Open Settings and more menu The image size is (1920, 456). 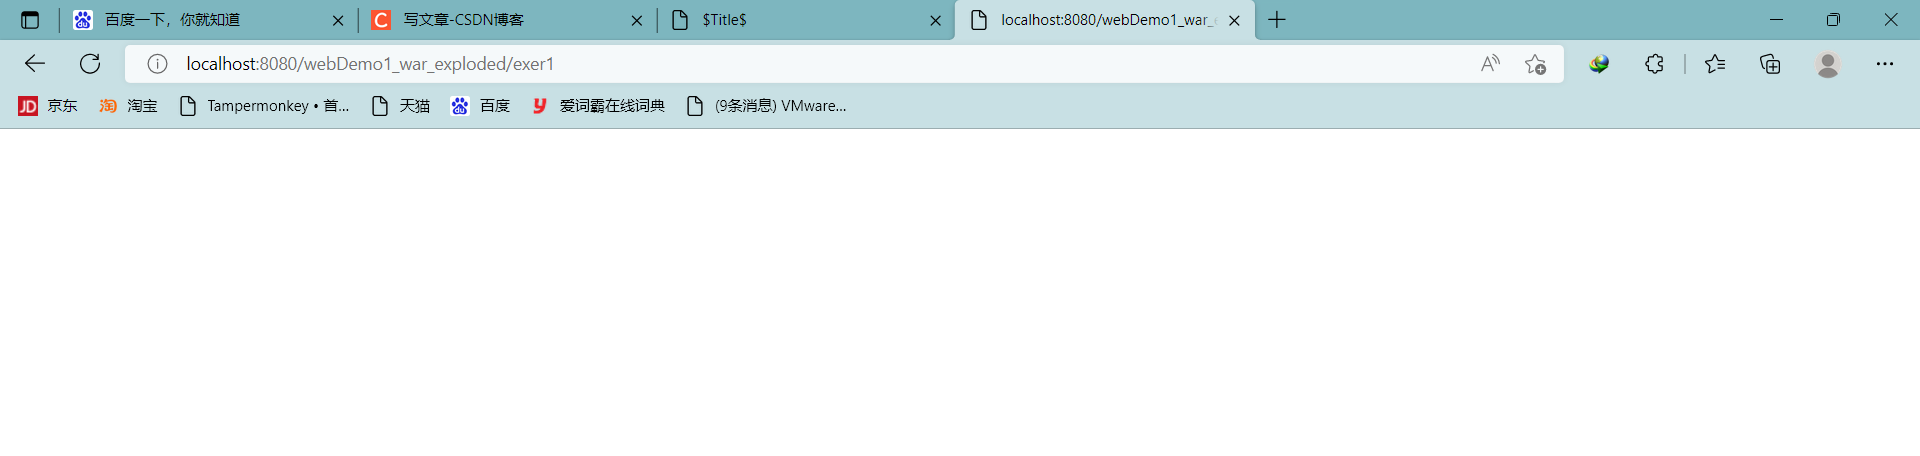pos(1885,64)
